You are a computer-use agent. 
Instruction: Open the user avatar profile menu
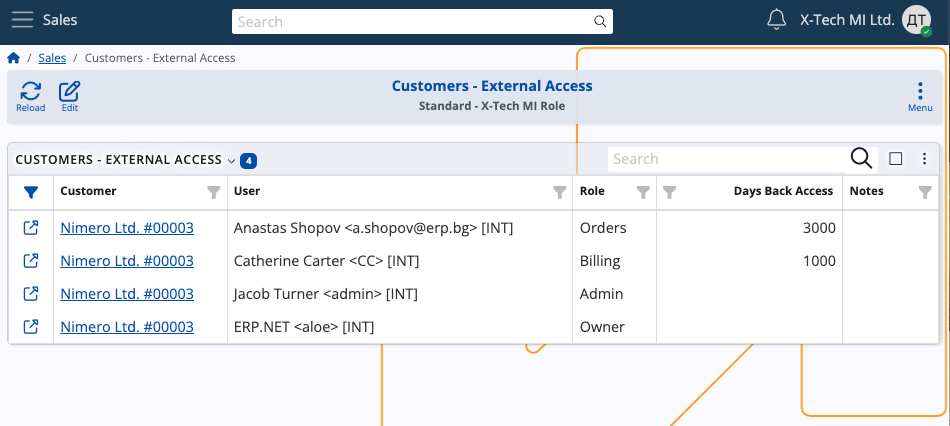pos(916,21)
